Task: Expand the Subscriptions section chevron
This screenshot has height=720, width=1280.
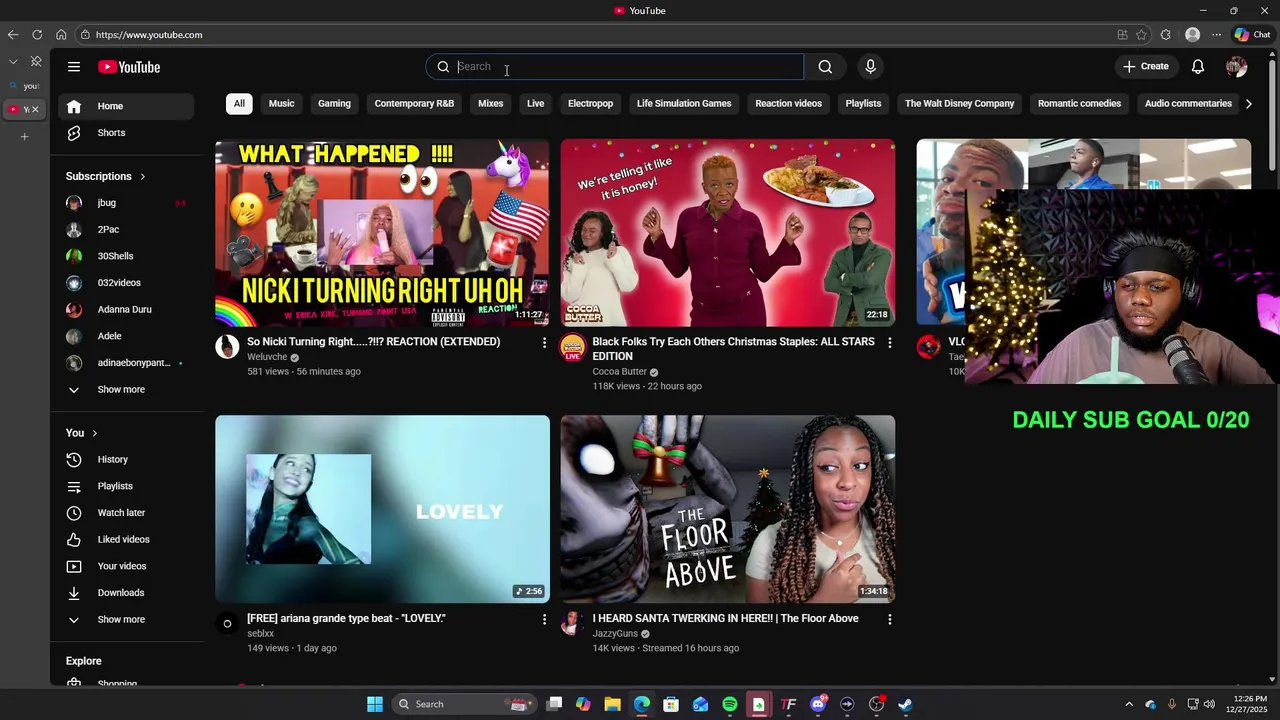Action: (143, 177)
